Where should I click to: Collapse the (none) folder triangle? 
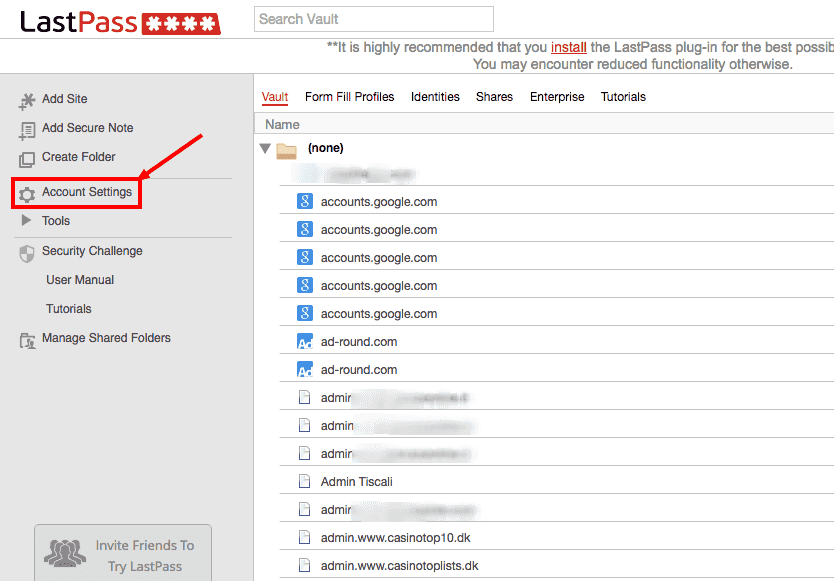265,148
